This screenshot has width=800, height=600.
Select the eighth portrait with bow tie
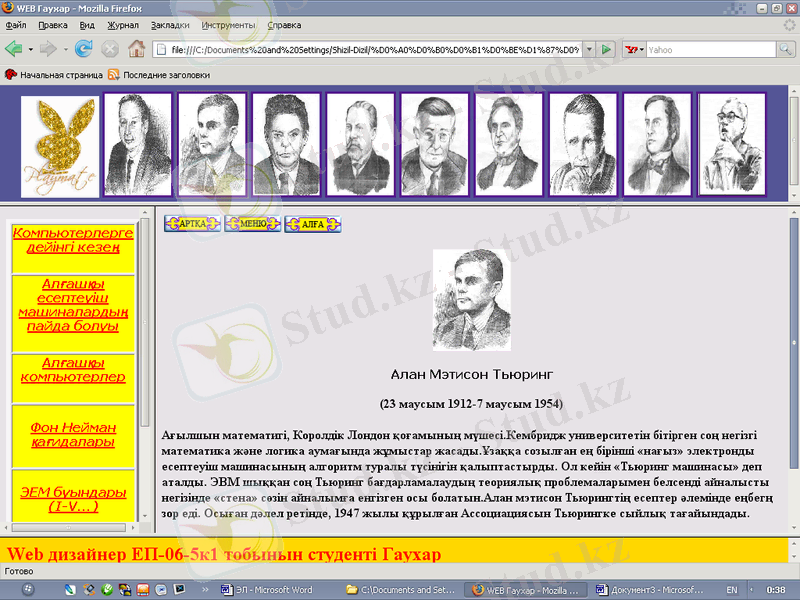click(x=657, y=144)
